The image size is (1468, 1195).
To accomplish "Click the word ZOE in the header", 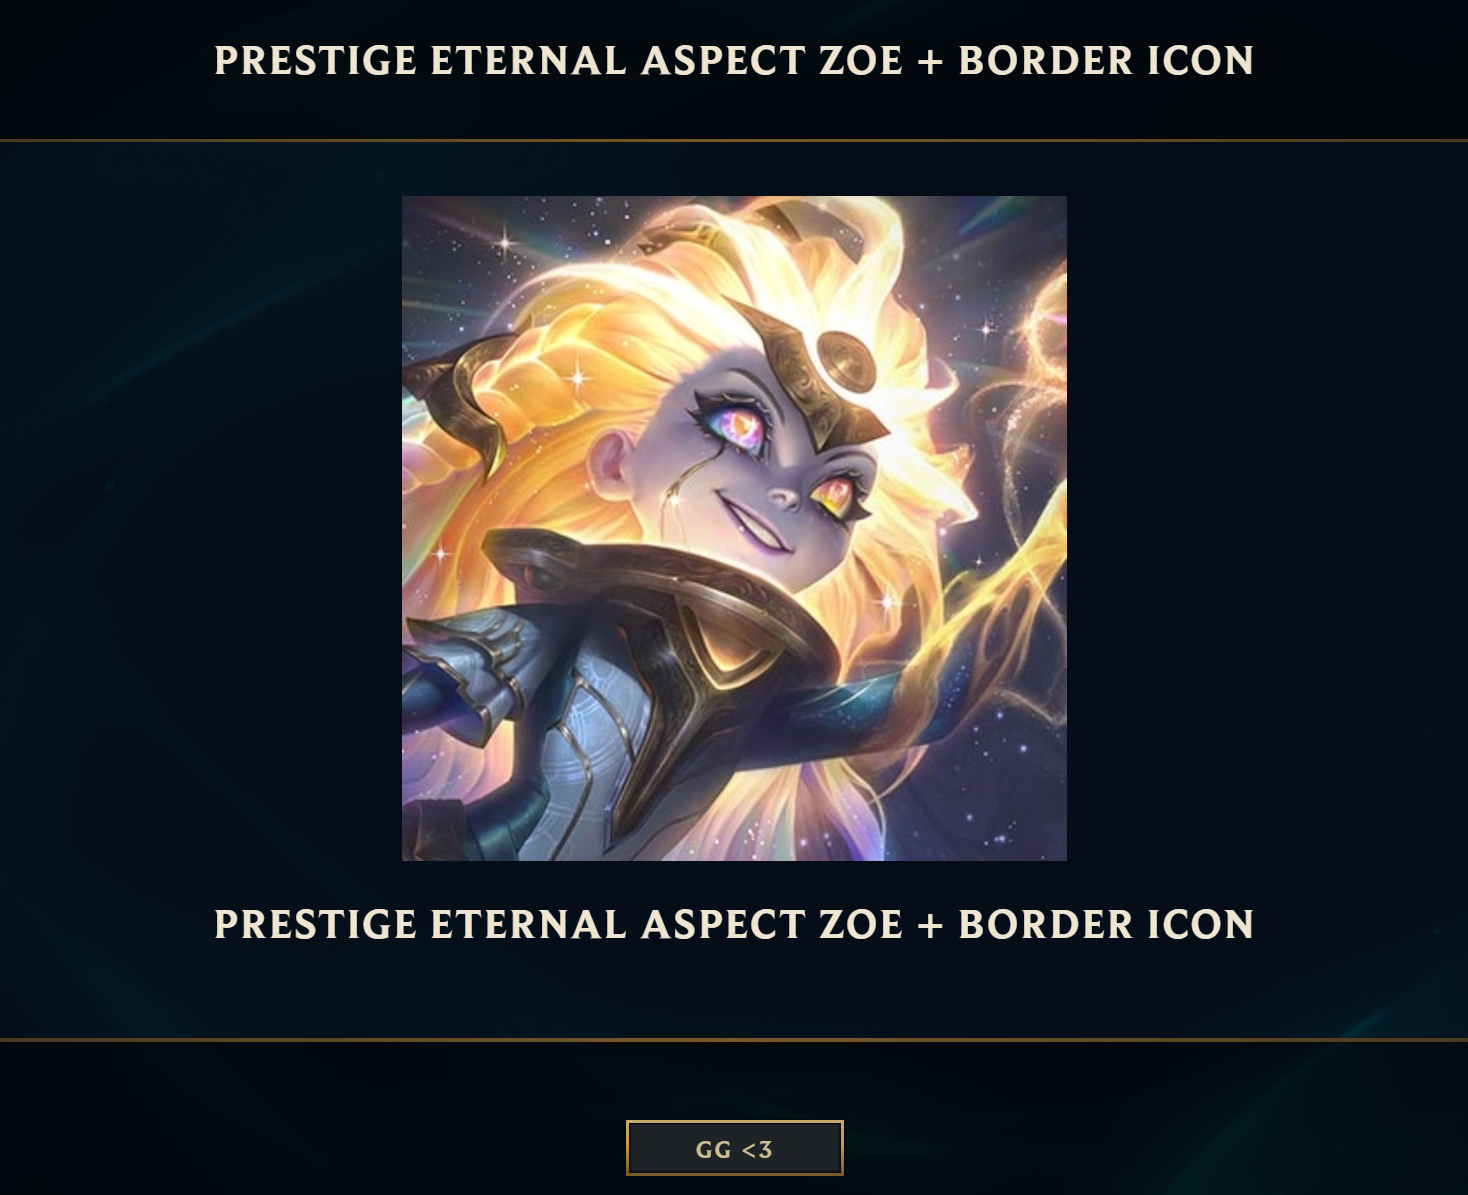I will pos(861,60).
